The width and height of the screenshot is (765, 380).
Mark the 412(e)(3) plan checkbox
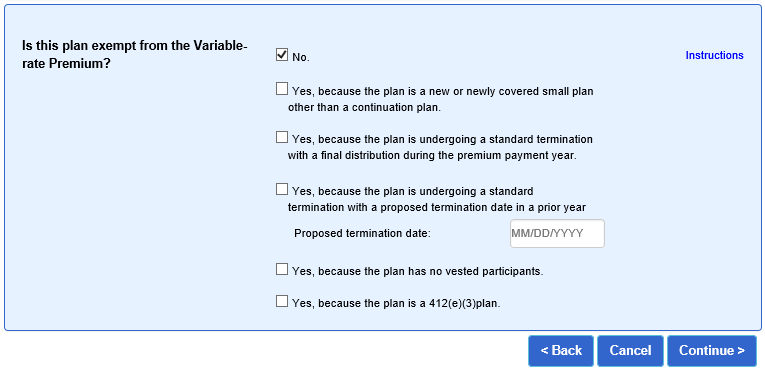pyautogui.click(x=282, y=301)
